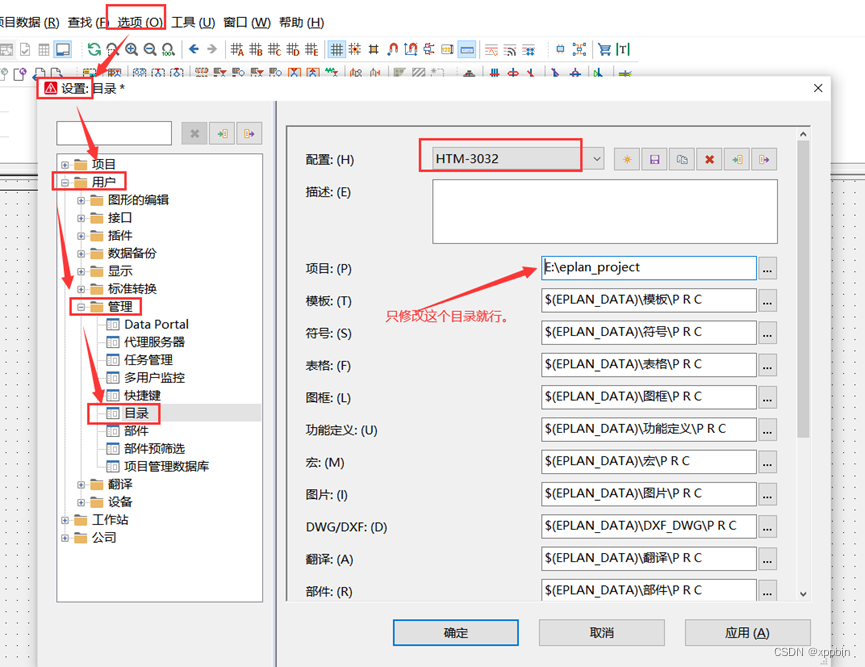Screen dimensions: 865x667
Task: Delete the configuration with the red X icon
Action: tap(709, 159)
